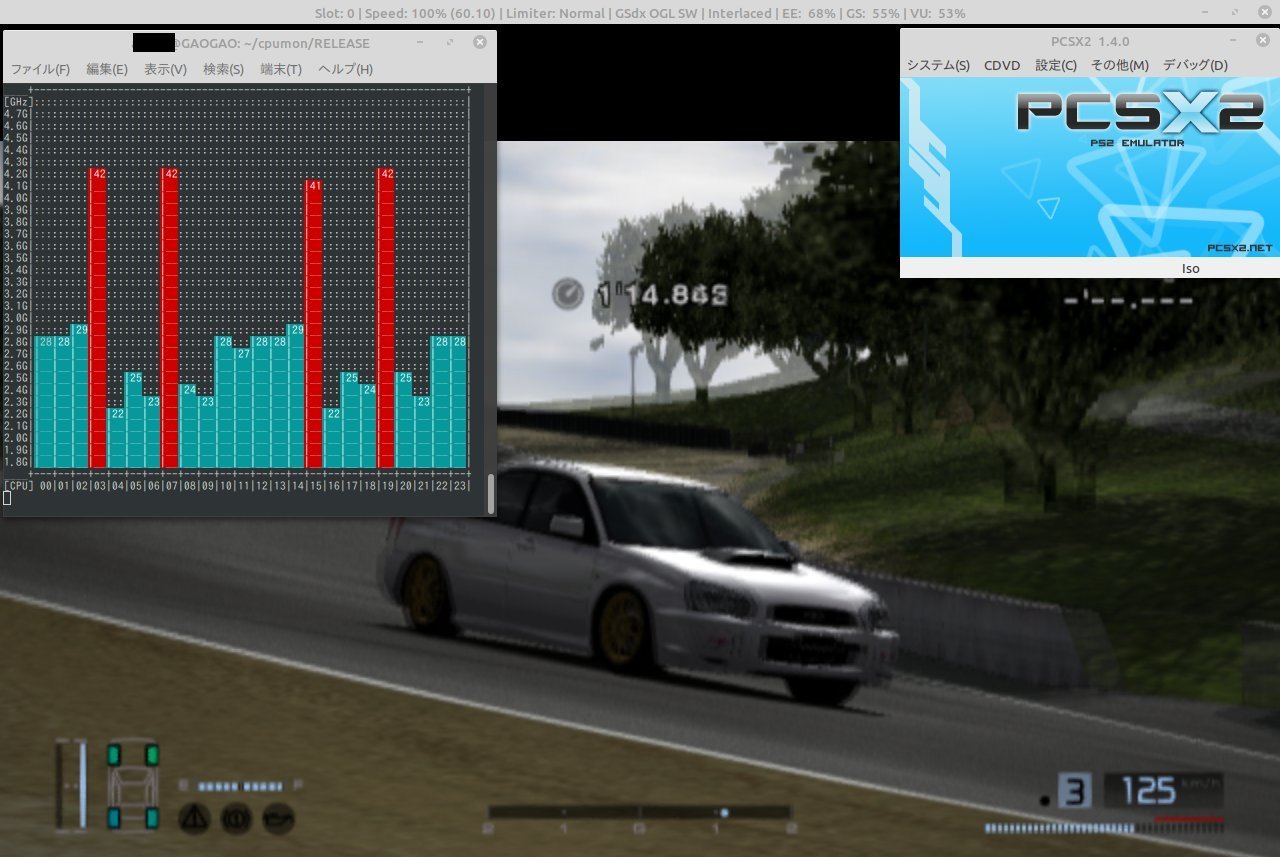The image size is (1280, 857).
Task: Open the ヘルプ(H) menu in terminal
Action: click(x=345, y=69)
